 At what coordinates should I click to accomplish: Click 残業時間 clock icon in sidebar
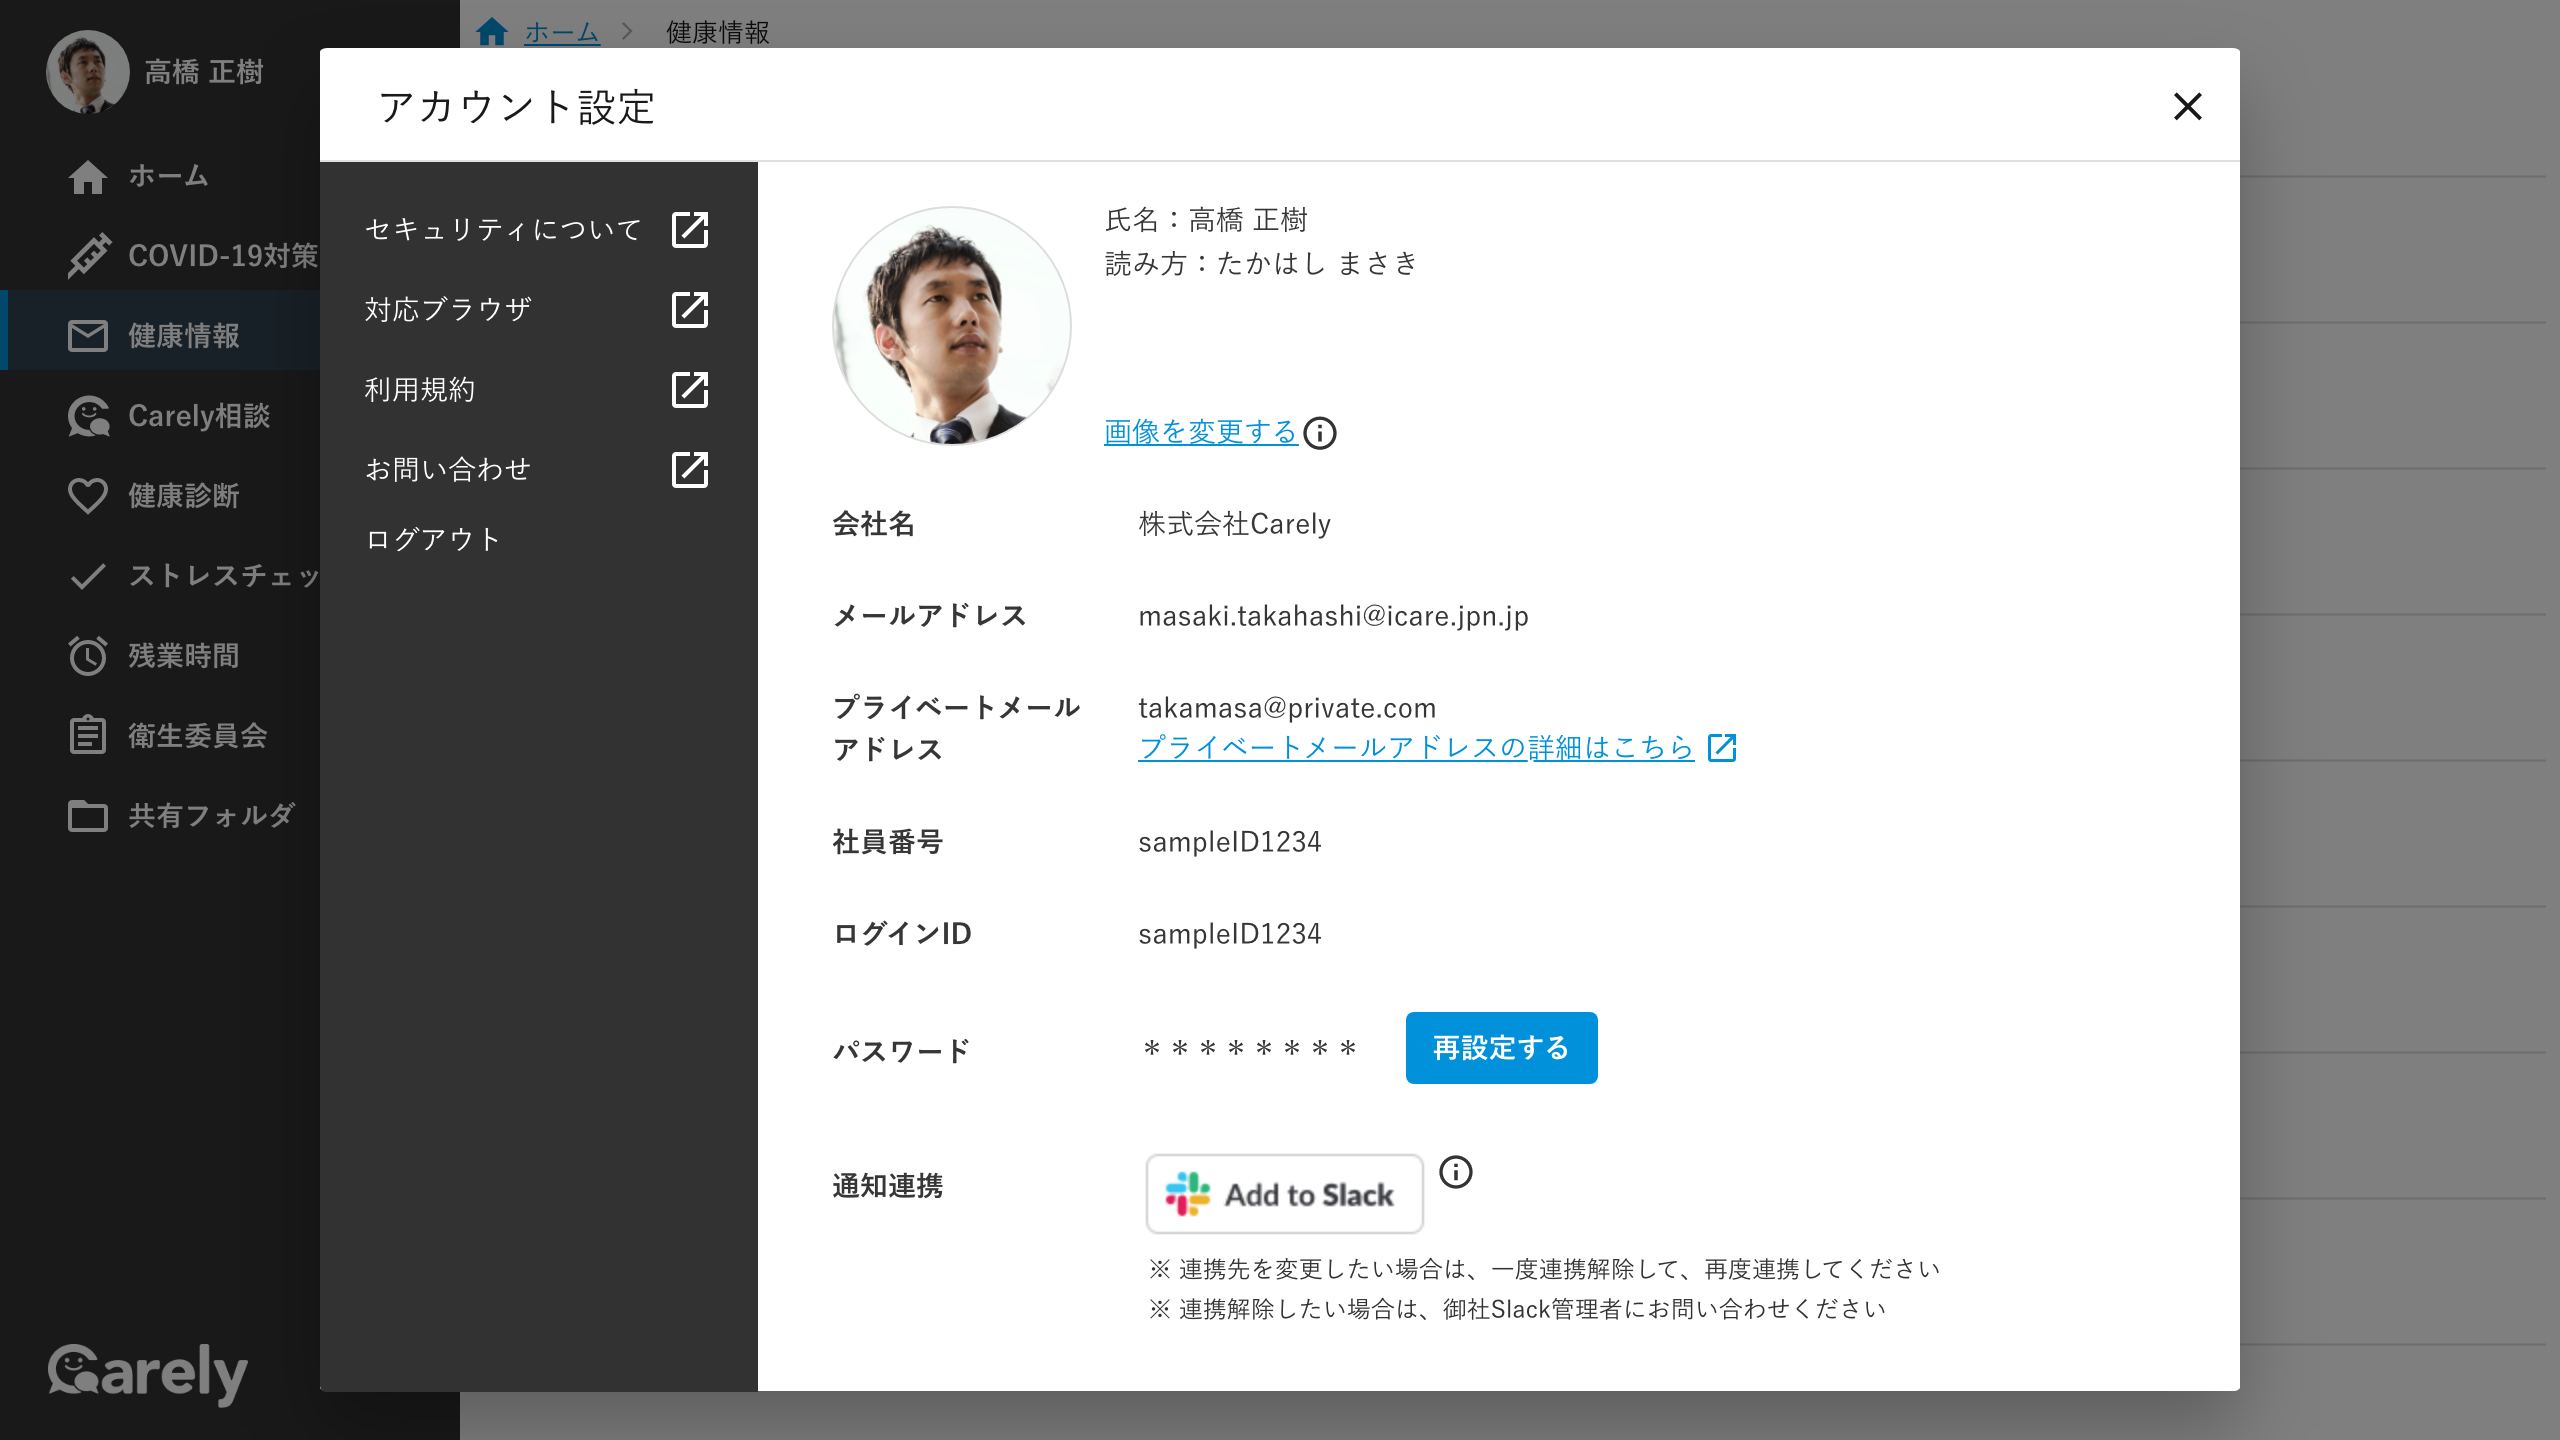point(88,656)
